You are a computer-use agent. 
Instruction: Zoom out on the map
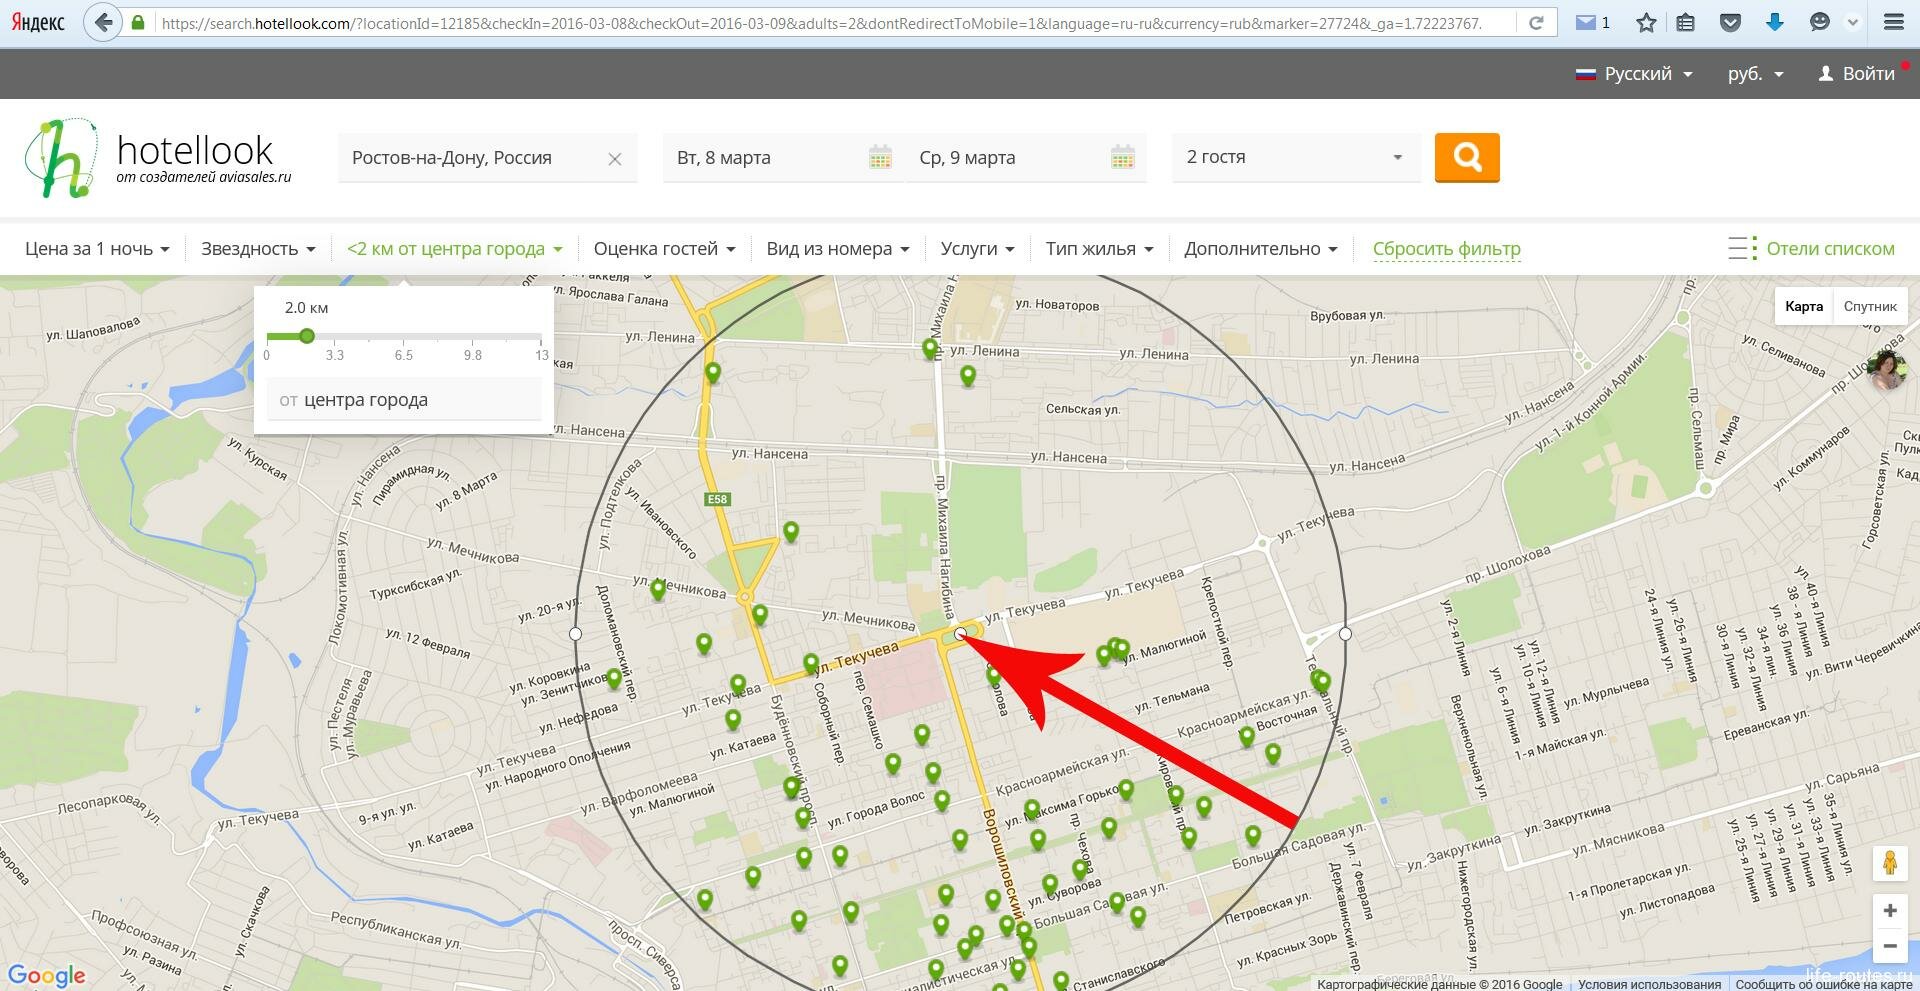tap(1889, 946)
